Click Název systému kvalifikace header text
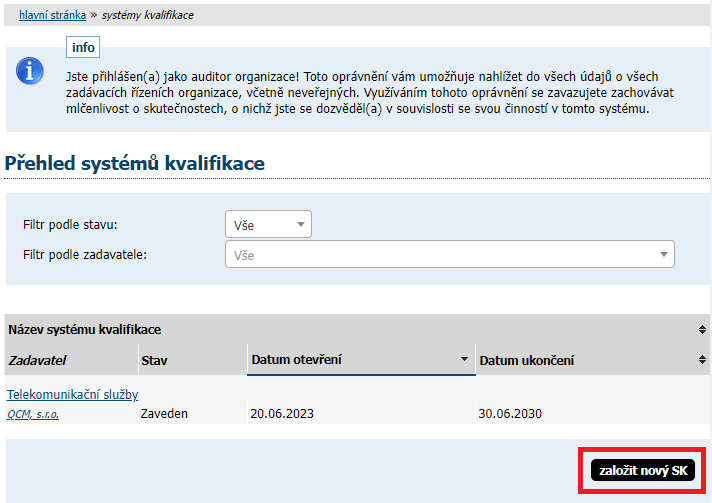Image resolution: width=712 pixels, height=503 pixels. click(85, 329)
